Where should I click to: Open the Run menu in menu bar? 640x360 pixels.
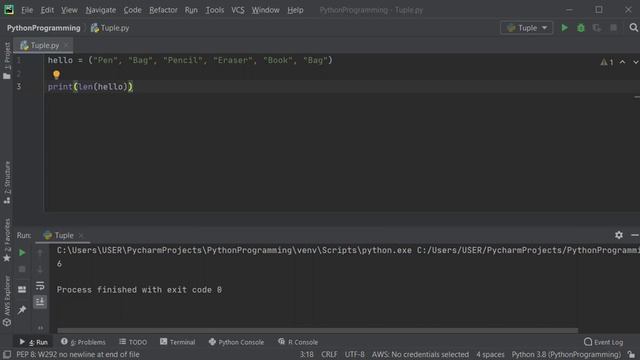(x=191, y=10)
